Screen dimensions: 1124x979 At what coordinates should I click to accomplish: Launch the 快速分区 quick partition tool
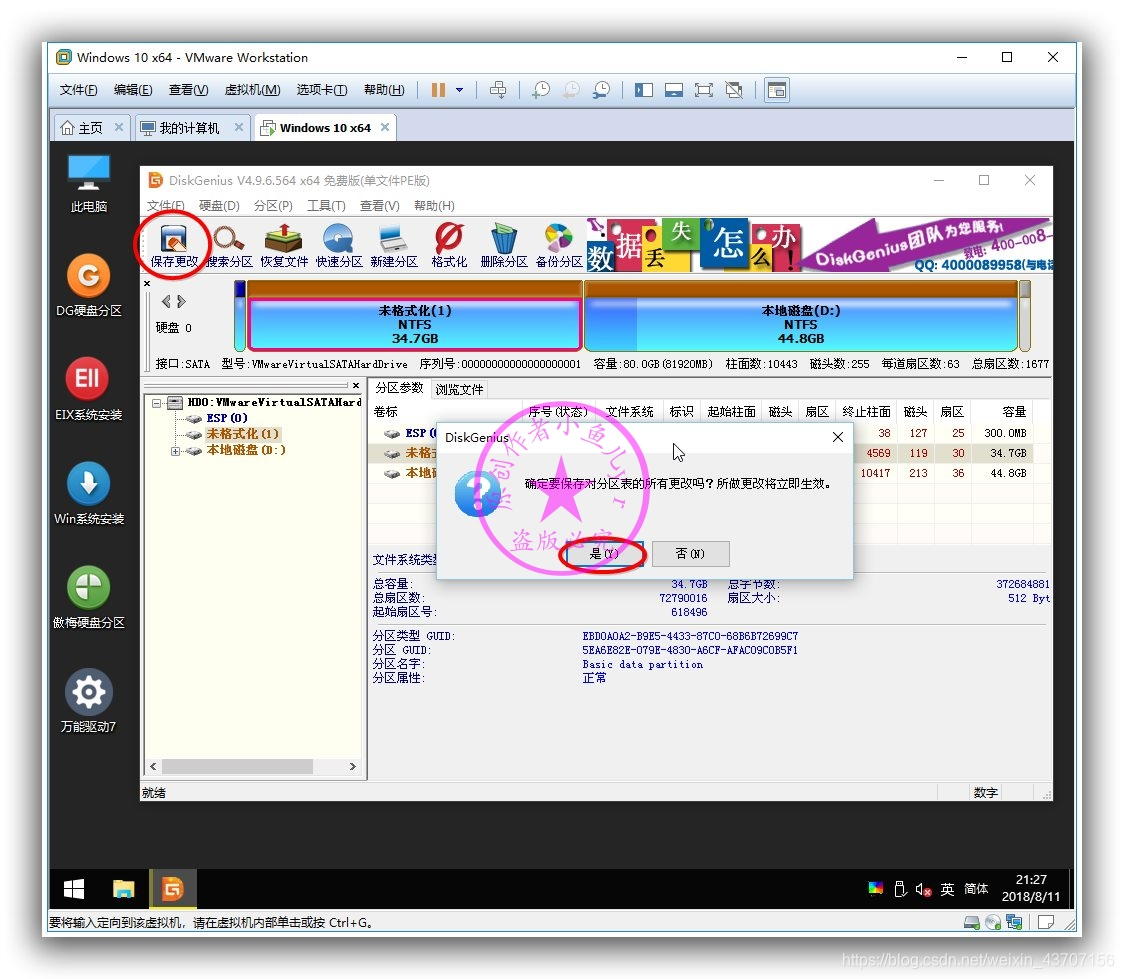(339, 246)
